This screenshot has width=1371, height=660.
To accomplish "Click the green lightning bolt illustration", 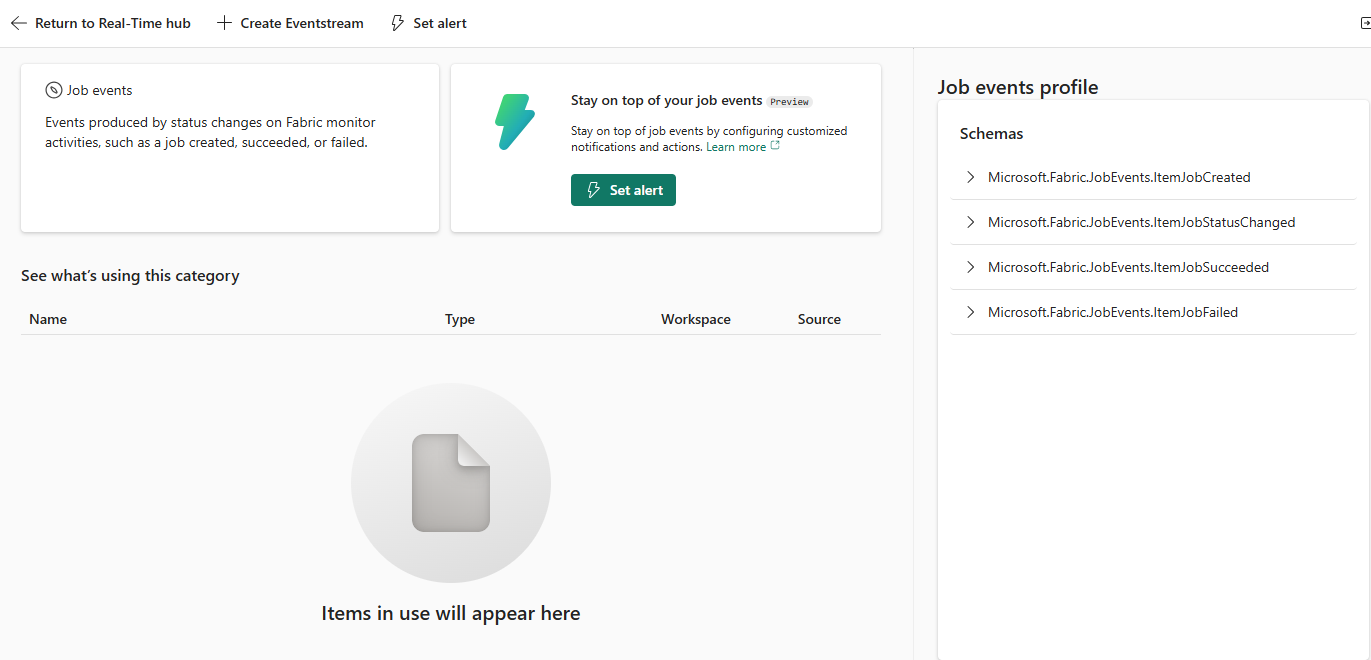I will pos(515,122).
